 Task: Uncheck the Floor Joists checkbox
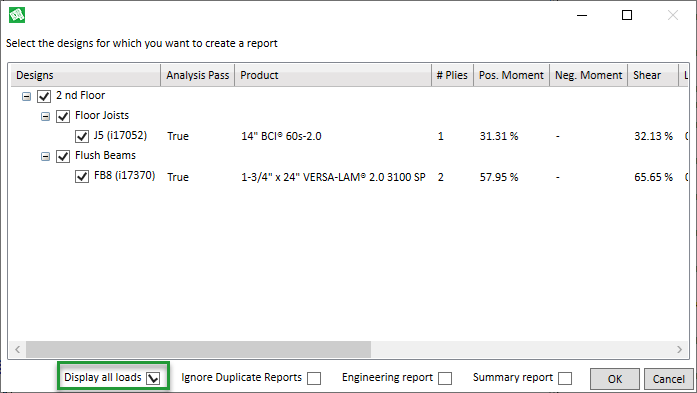pyautogui.click(x=63, y=116)
